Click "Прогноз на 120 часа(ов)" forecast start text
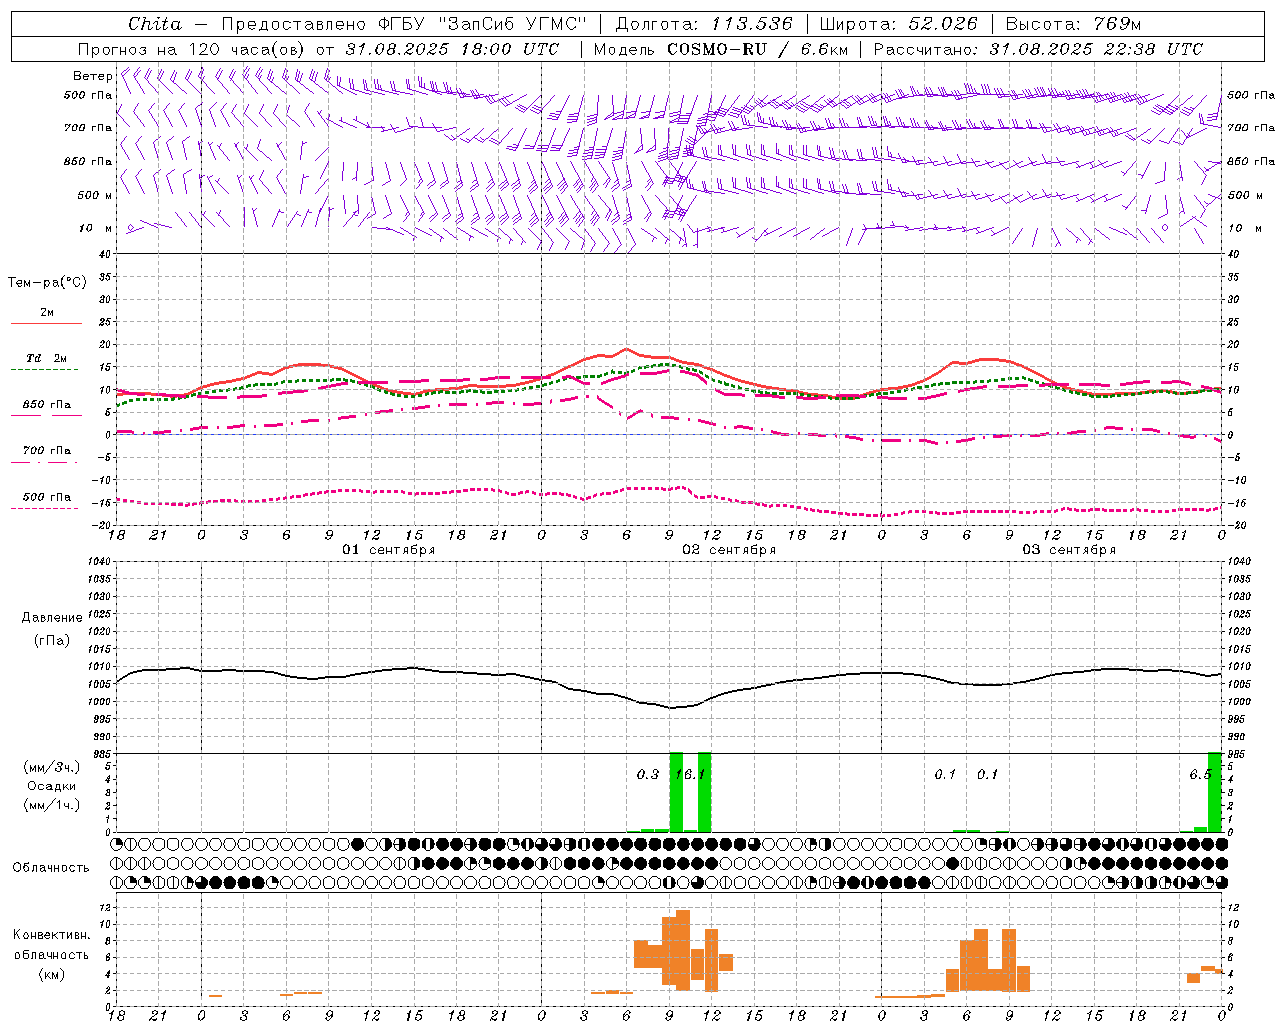The width and height of the screenshot is (1280, 1024). click(x=193, y=49)
